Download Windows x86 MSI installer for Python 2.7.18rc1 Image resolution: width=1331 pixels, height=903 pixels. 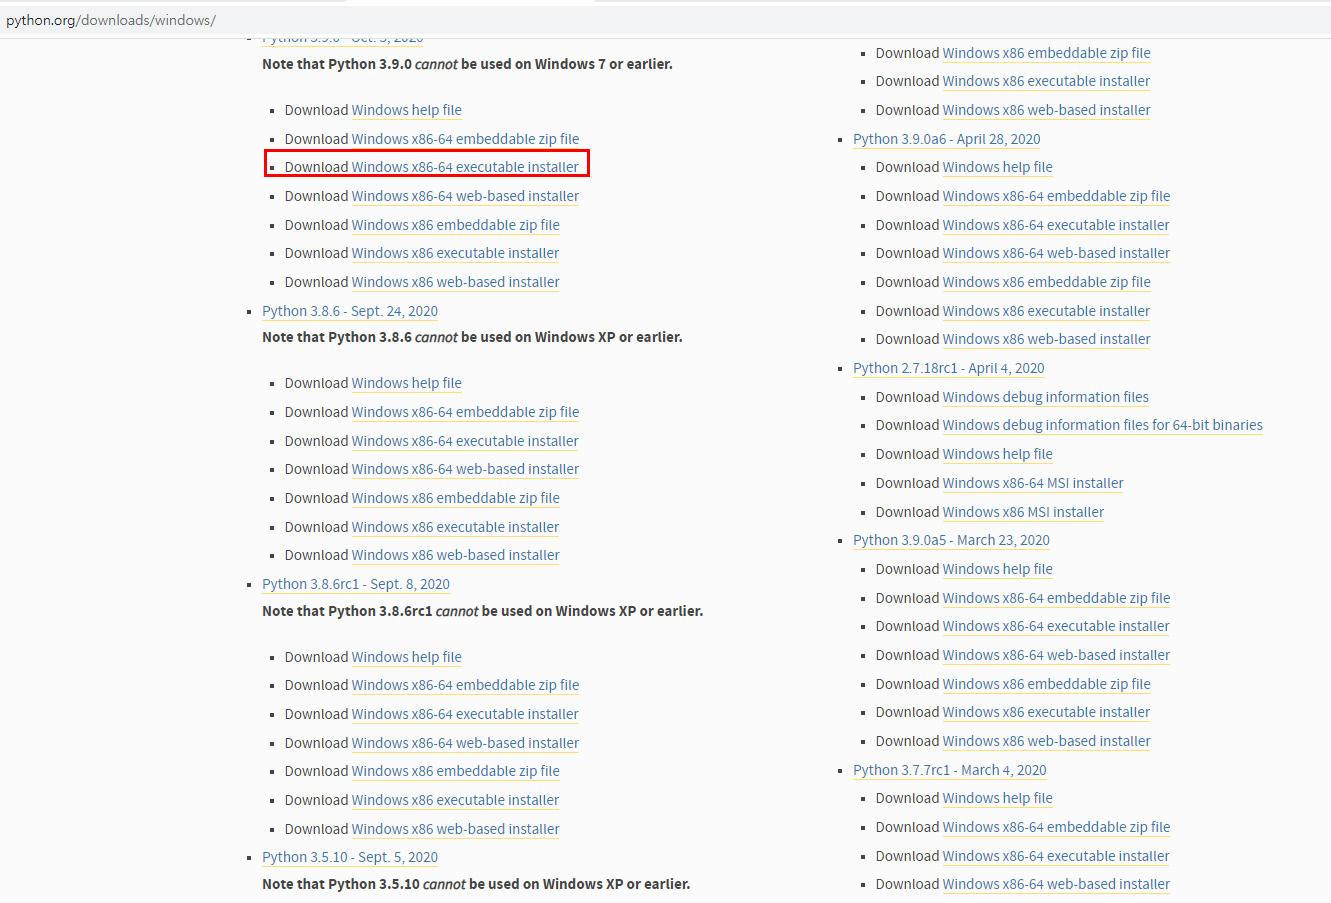tap(1024, 512)
